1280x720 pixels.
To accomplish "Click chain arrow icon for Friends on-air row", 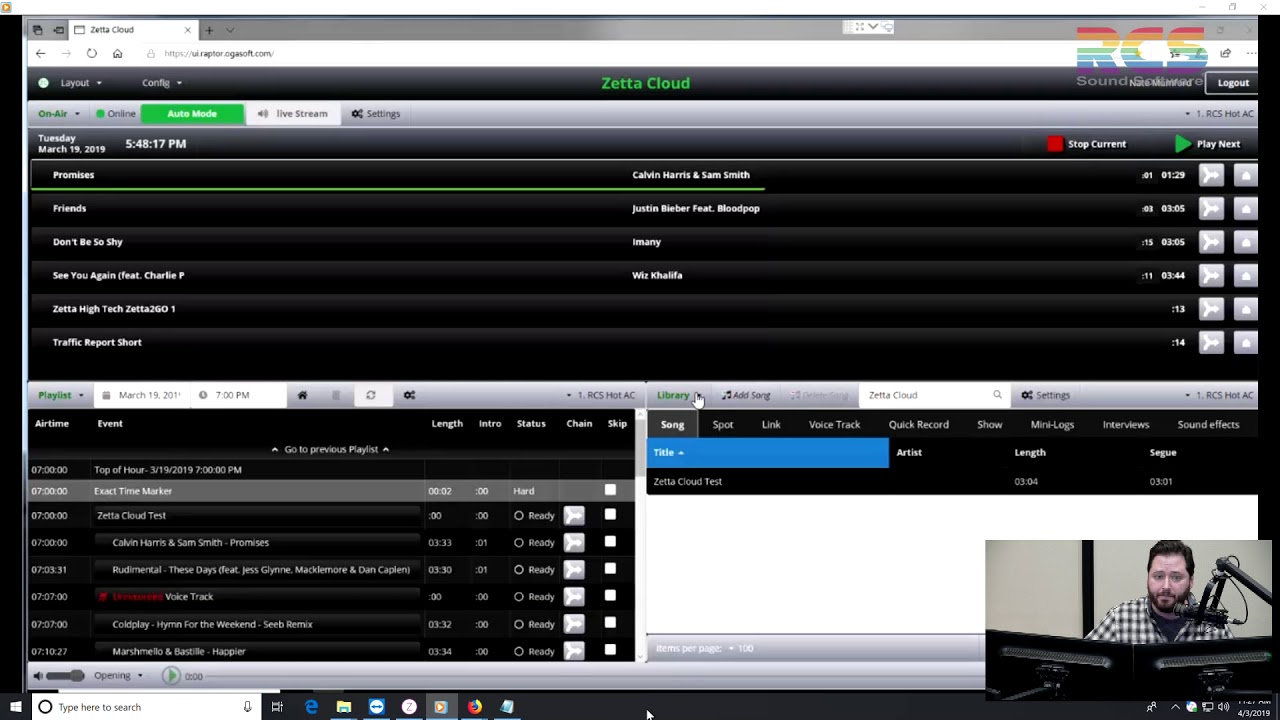I will [1211, 209].
